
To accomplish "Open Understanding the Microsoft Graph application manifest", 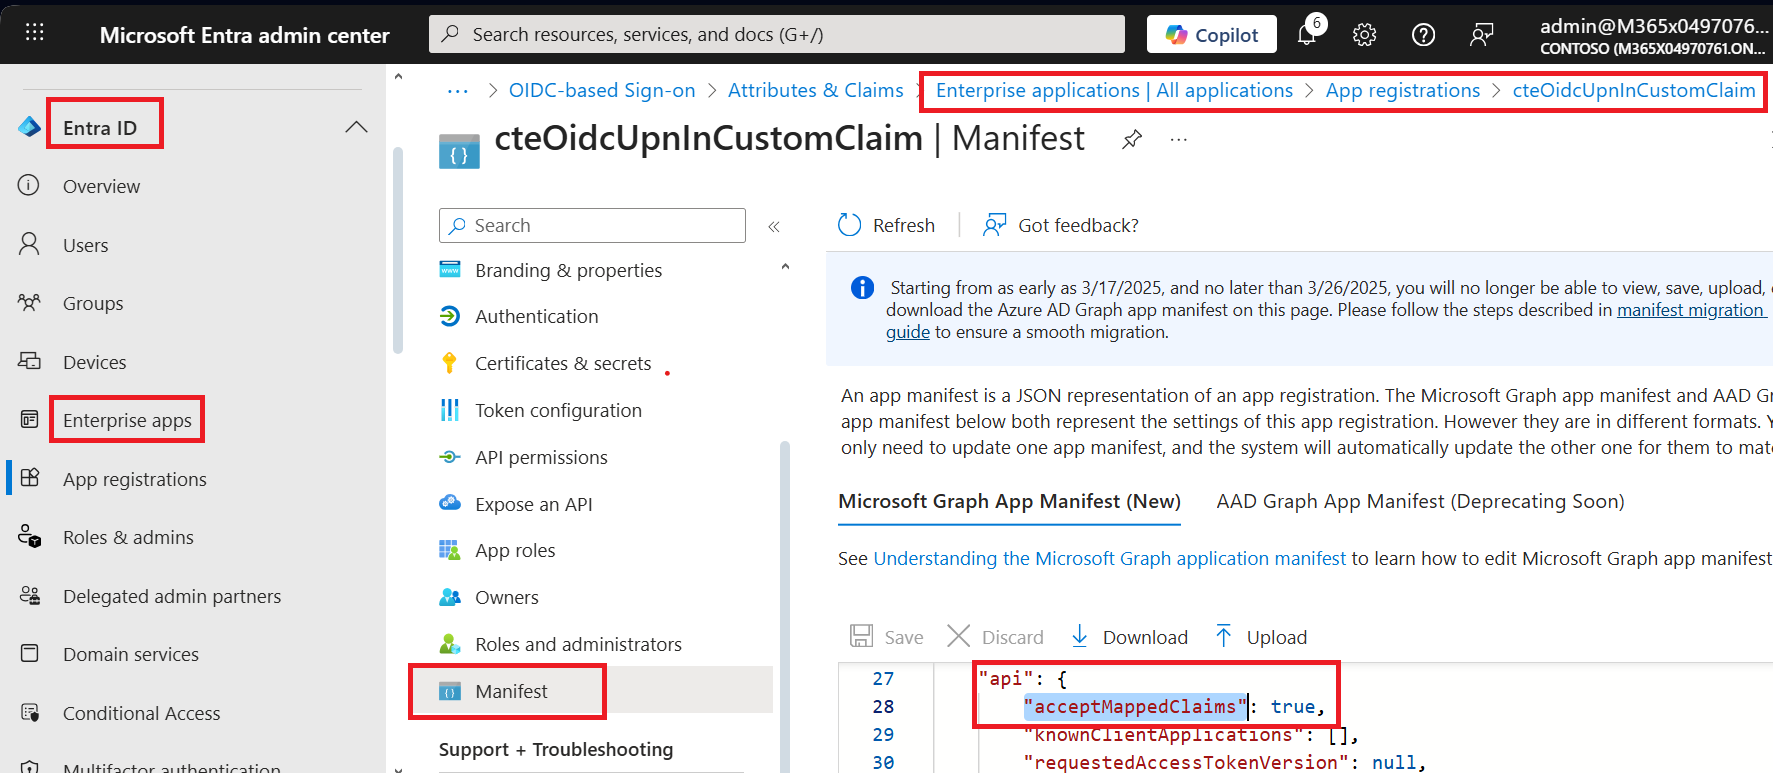I will point(1109,558).
